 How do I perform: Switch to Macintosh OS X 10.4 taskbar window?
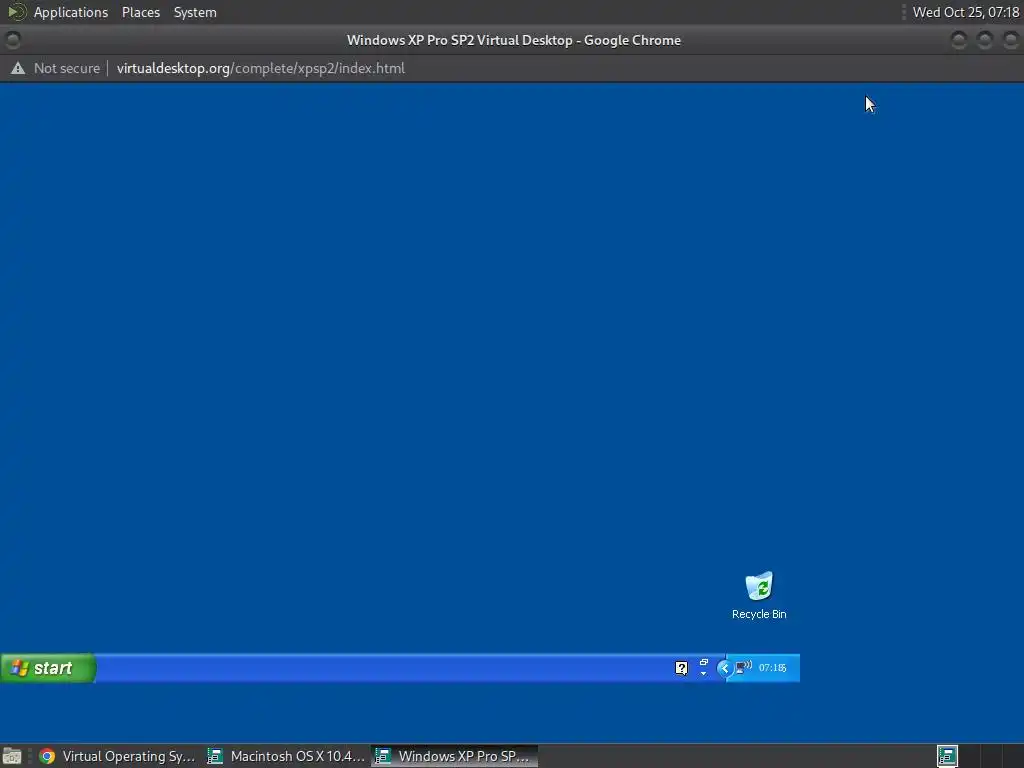click(x=286, y=756)
